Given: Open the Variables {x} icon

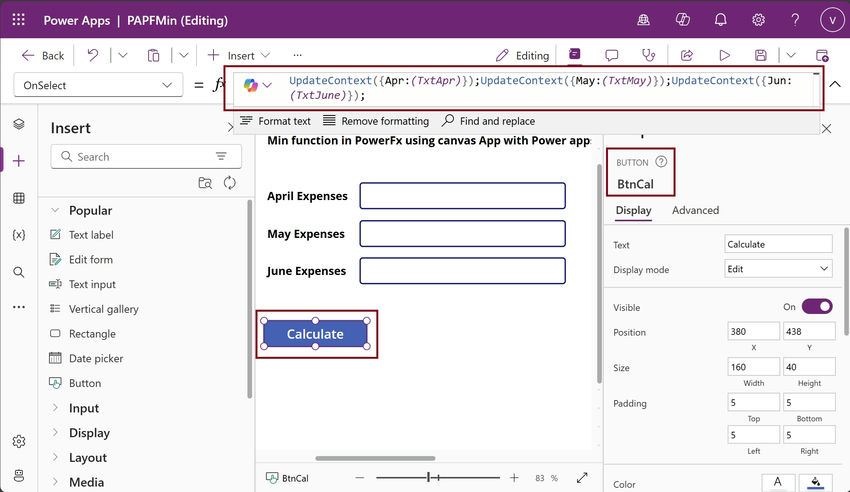Looking at the screenshot, I should pyautogui.click(x=19, y=235).
